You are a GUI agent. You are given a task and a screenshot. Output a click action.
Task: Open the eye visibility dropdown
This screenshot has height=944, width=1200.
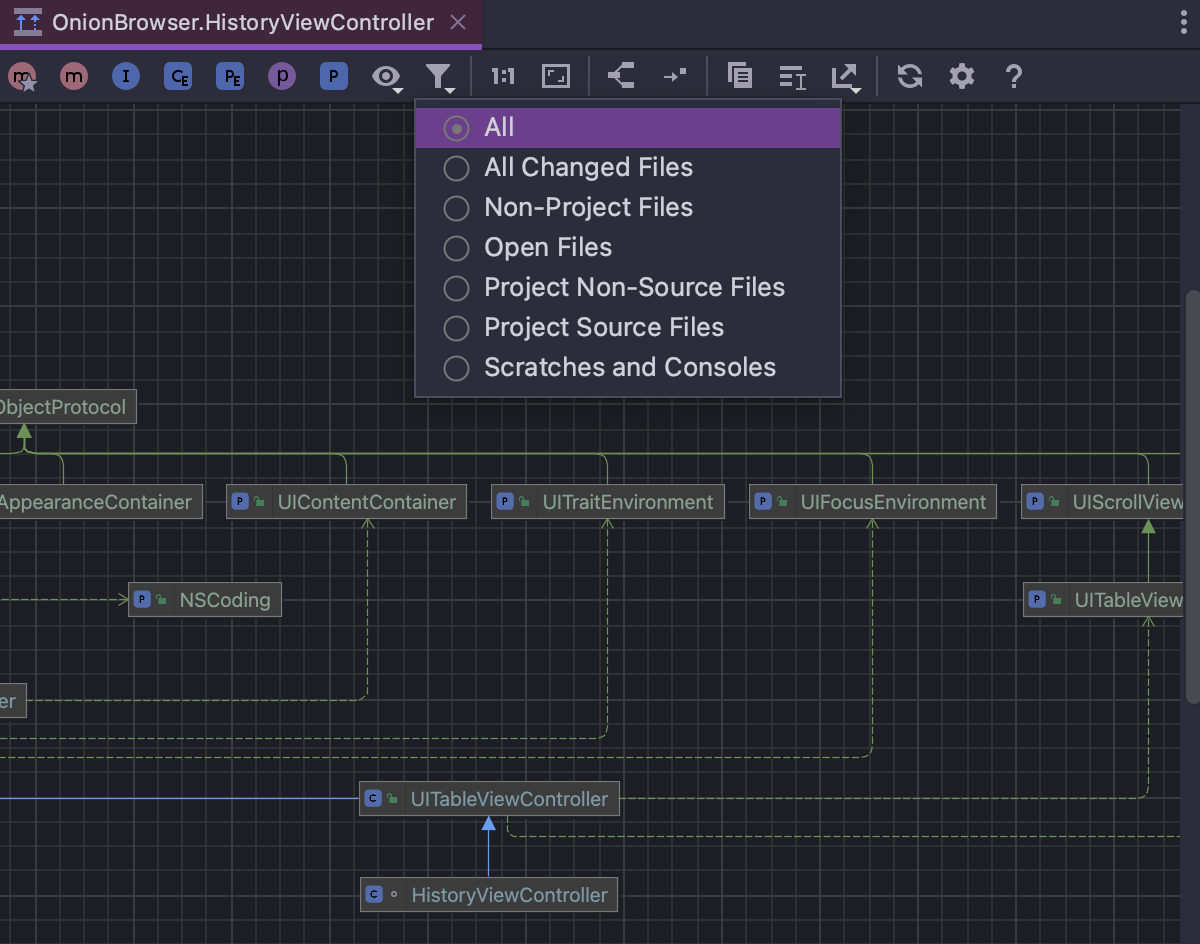(x=387, y=77)
